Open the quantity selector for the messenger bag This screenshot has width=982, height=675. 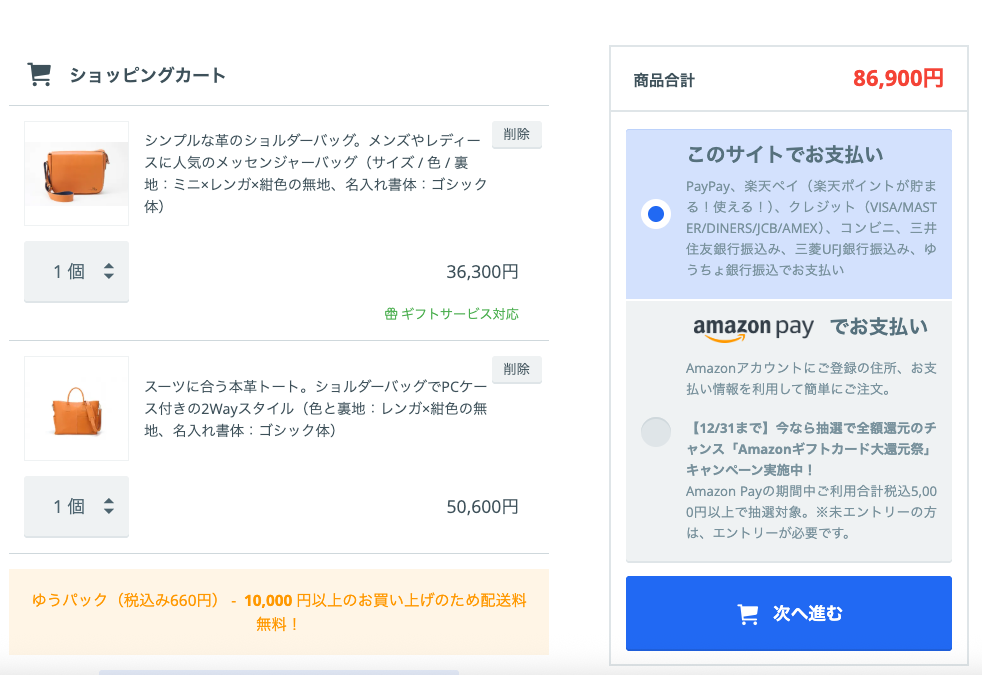pos(76,270)
